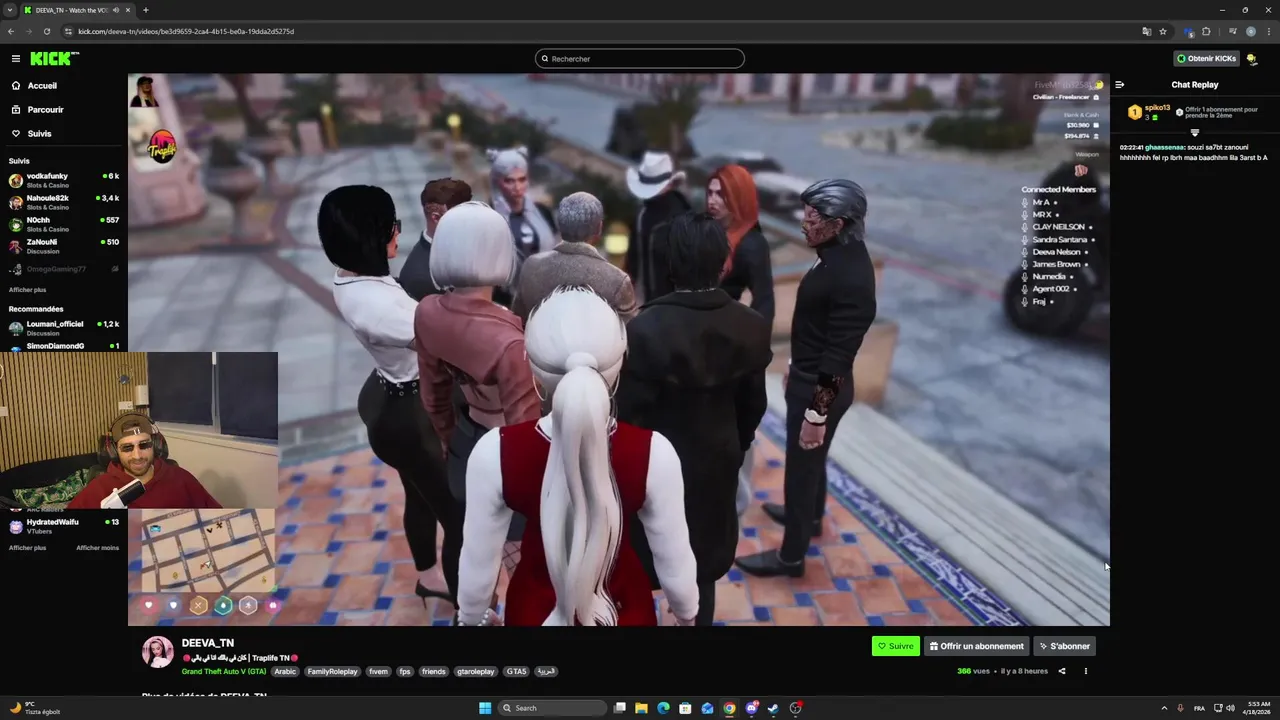Open vodkafunky channel in sidebar

click(x=64, y=181)
